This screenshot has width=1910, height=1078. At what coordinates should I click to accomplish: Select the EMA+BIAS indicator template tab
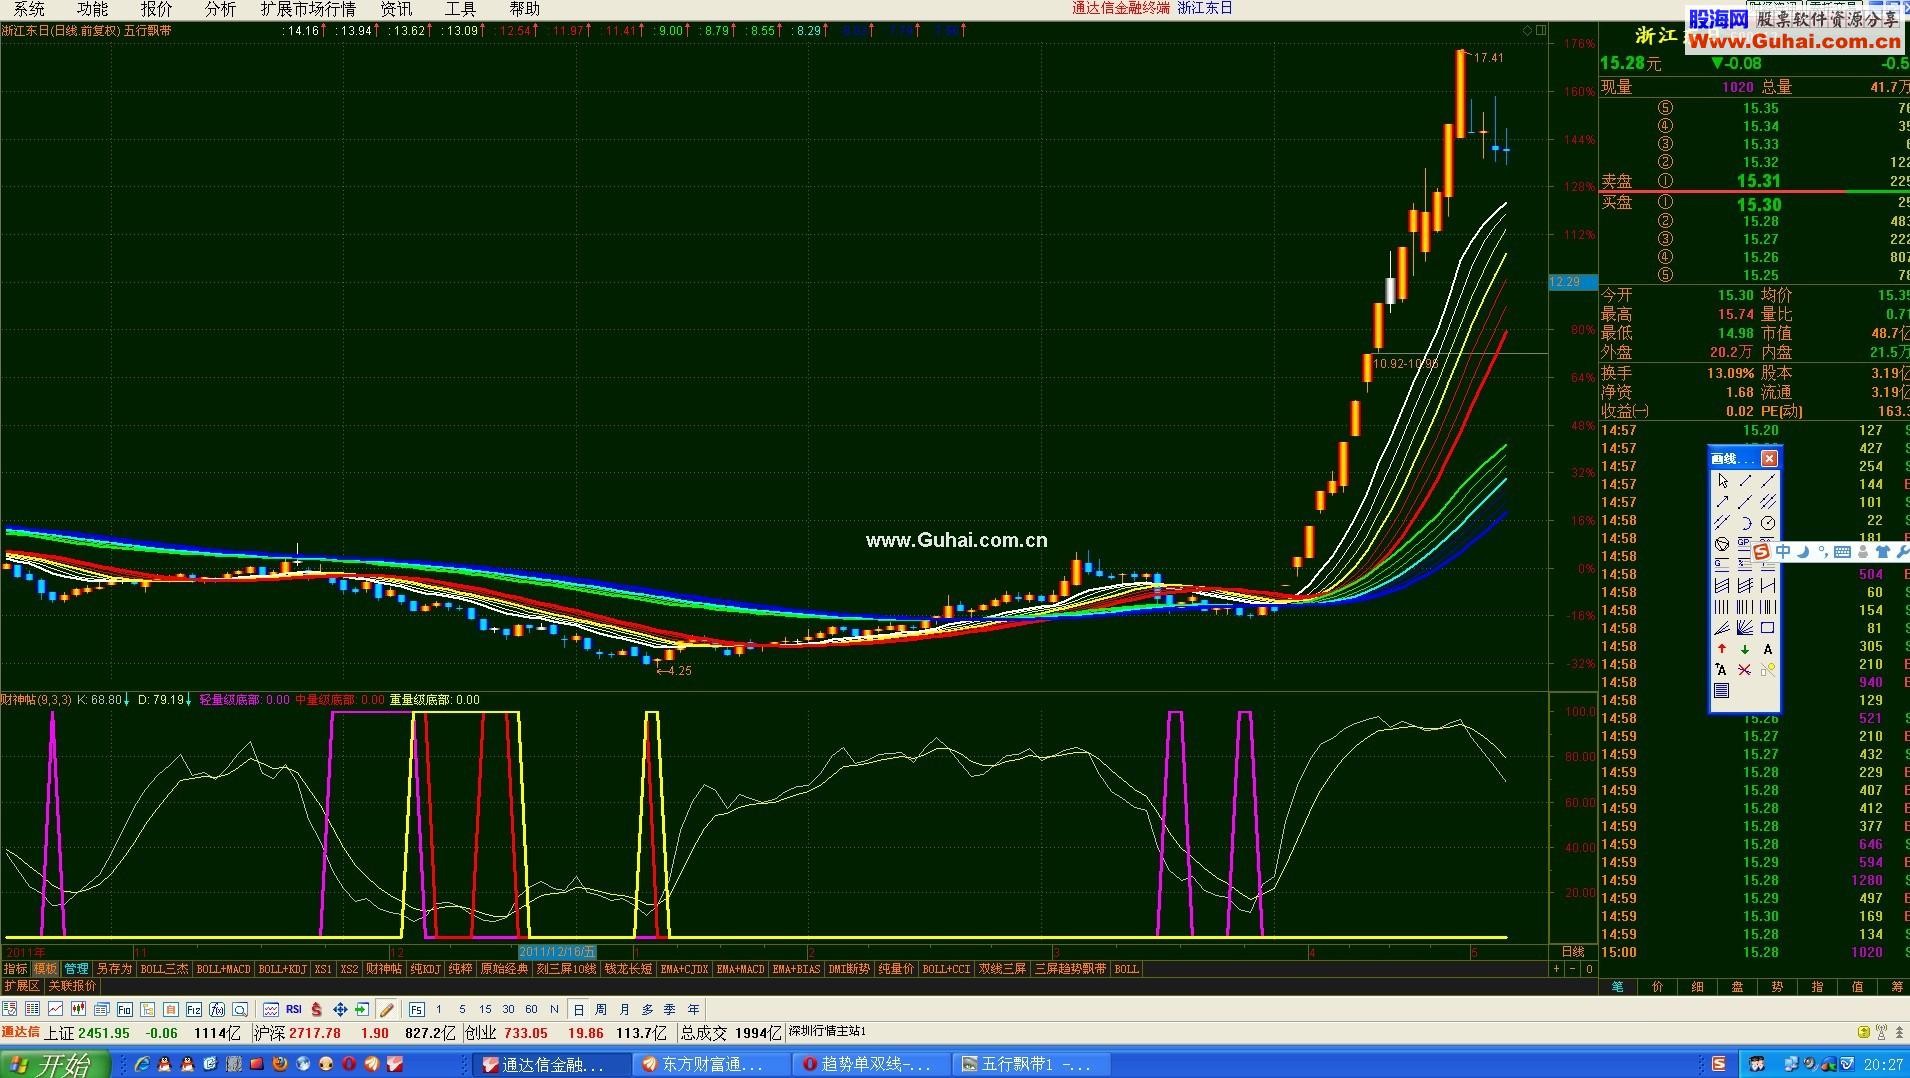[796, 969]
